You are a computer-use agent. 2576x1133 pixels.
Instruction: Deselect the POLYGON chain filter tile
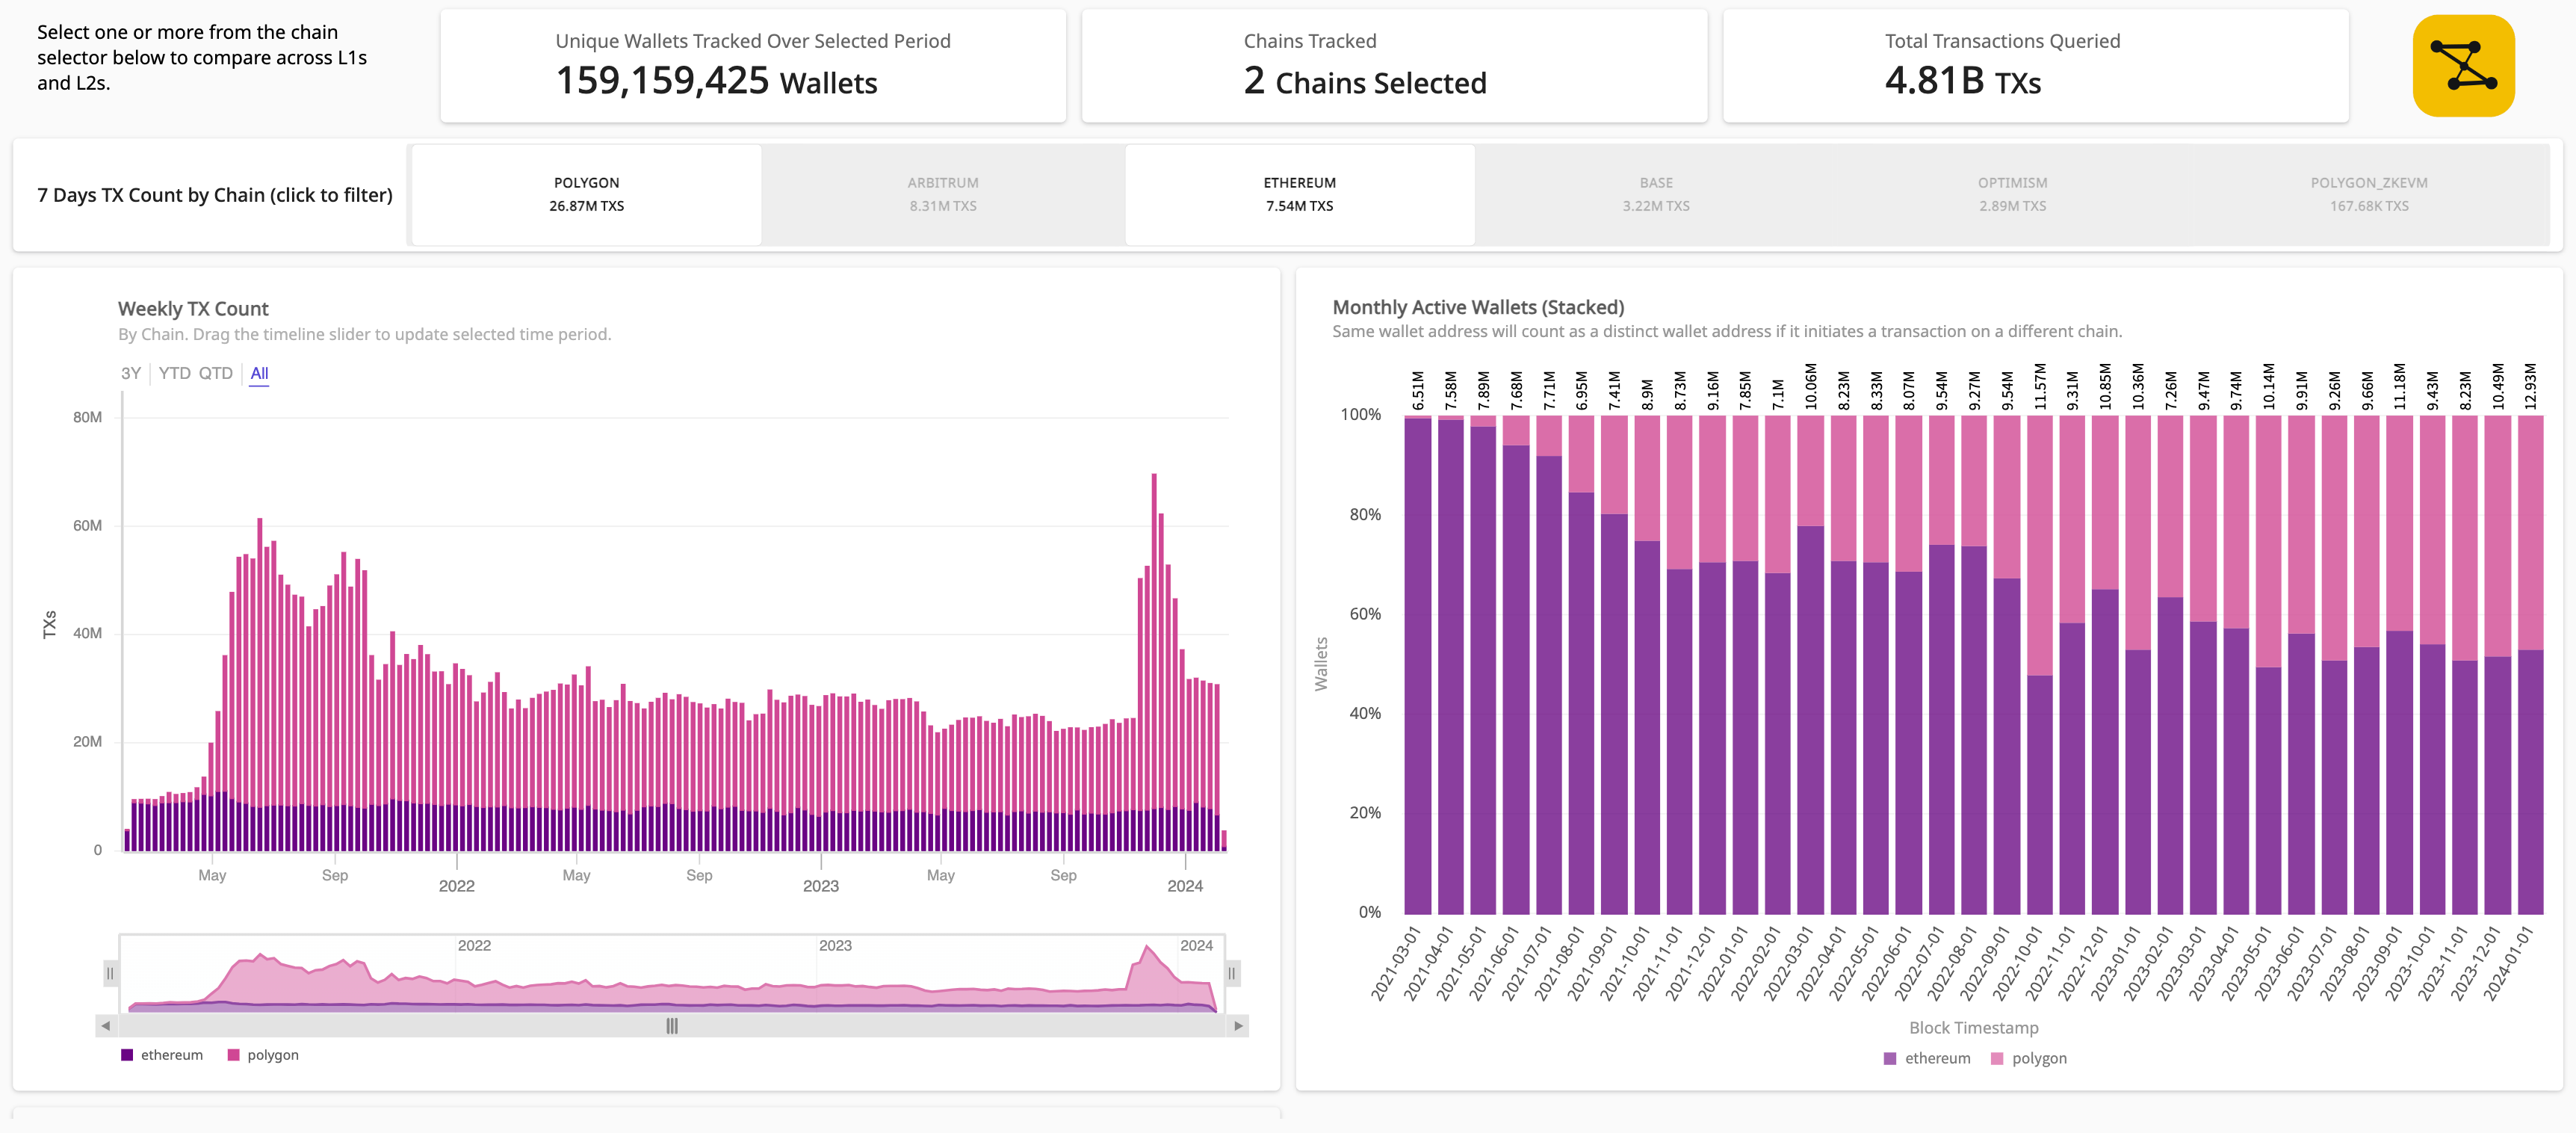tap(586, 195)
